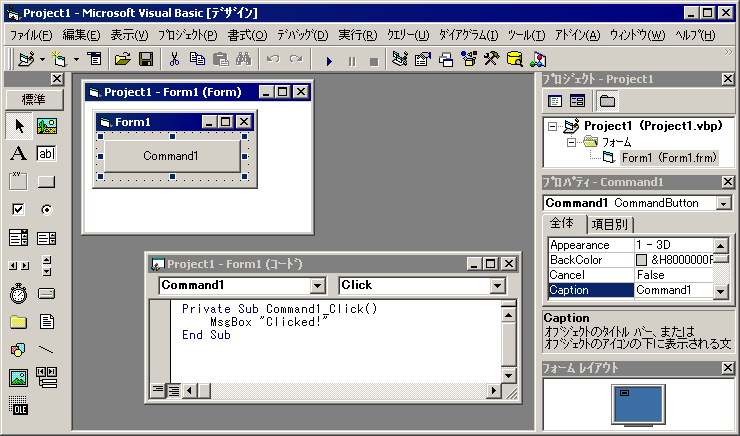Select the DirListBox folder tool in the toolbox
Screen dimensions: 740x436
tap(19, 322)
